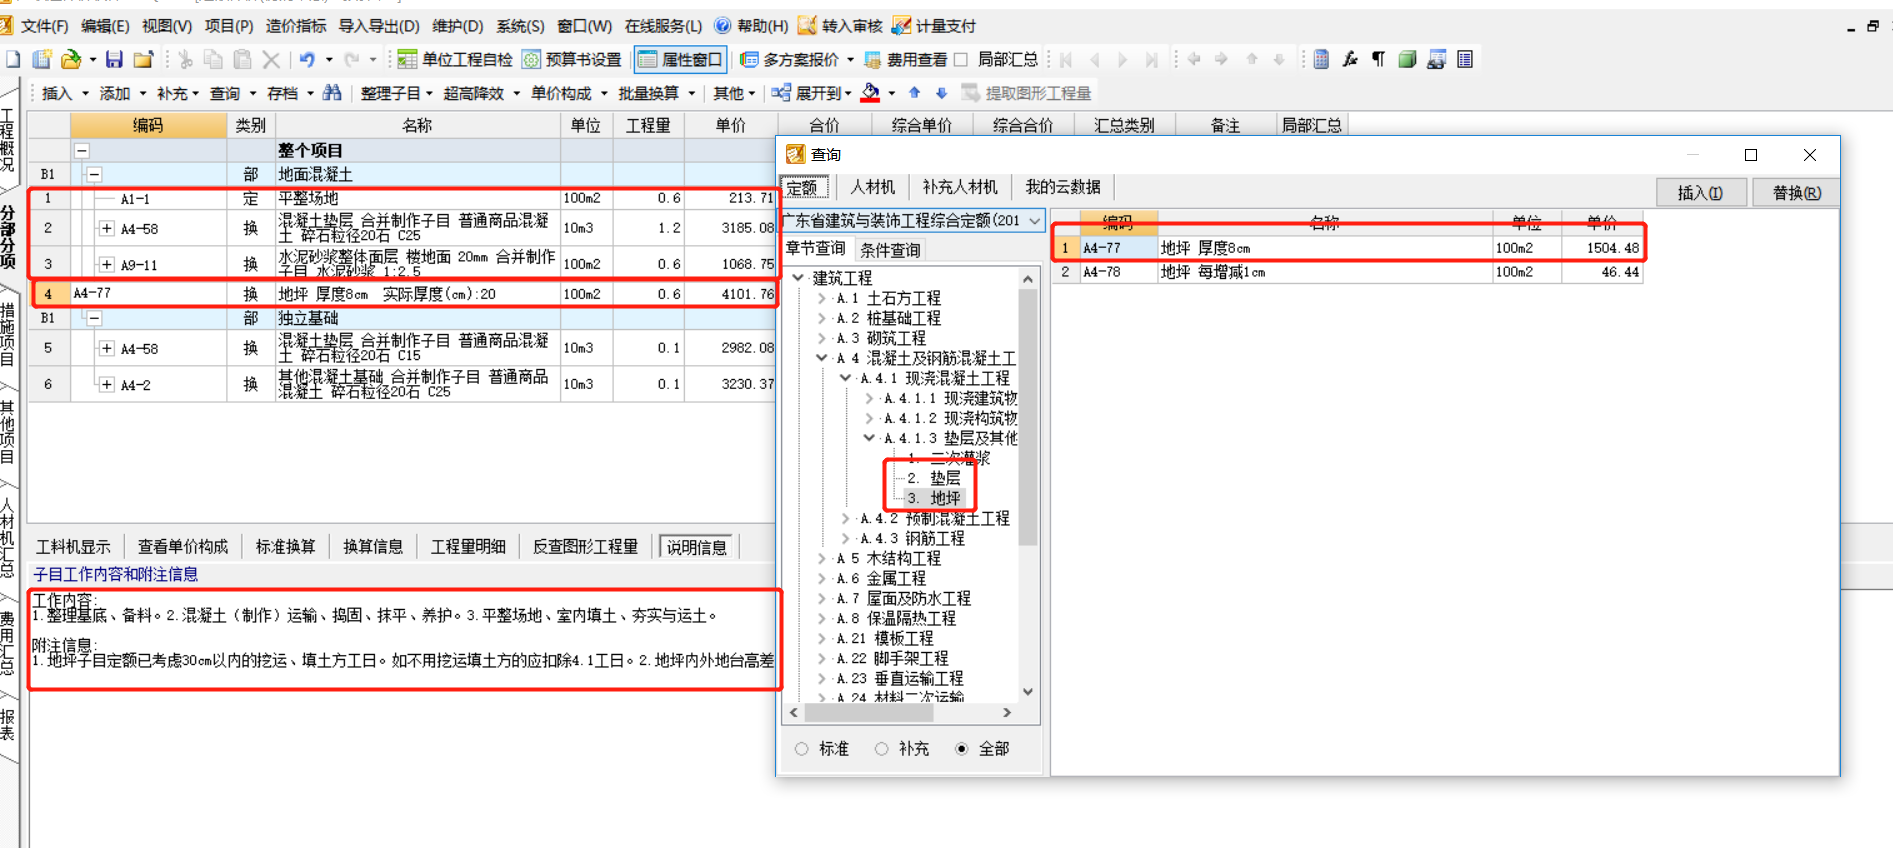This screenshot has width=1893, height=848.
Task: Switch to the 条件查询 tab
Action: 890,250
